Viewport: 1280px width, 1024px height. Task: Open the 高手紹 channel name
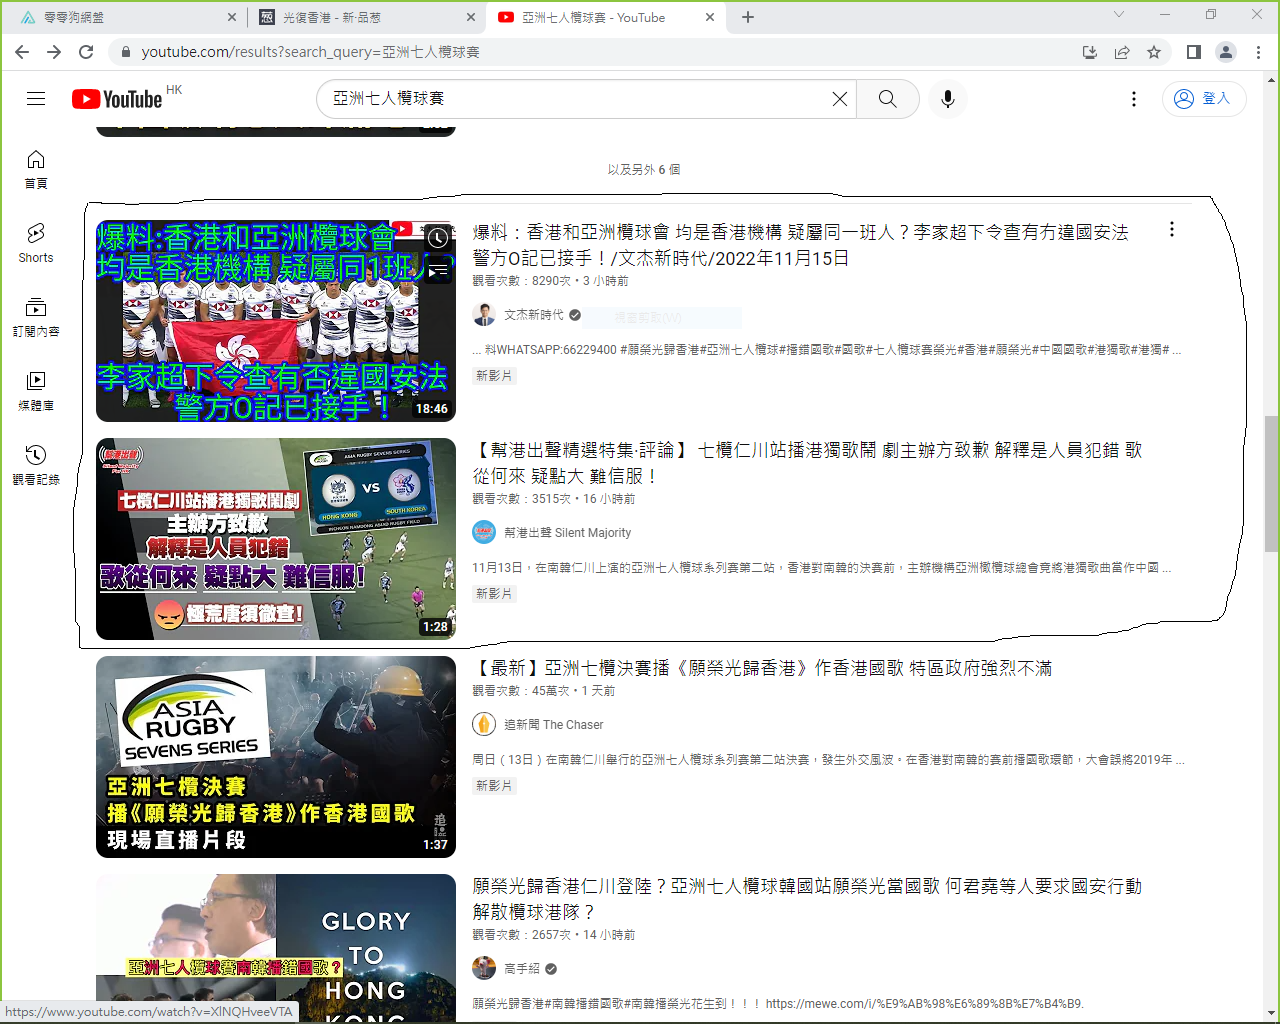(522, 969)
